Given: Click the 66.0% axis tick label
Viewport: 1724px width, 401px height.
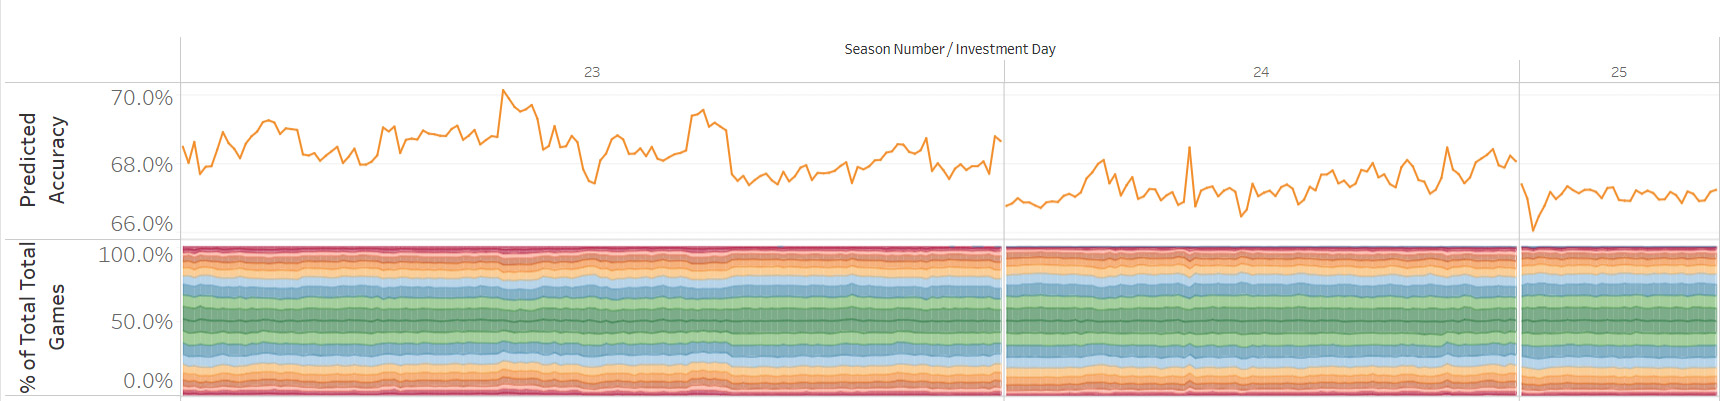Looking at the screenshot, I should [x=141, y=224].
